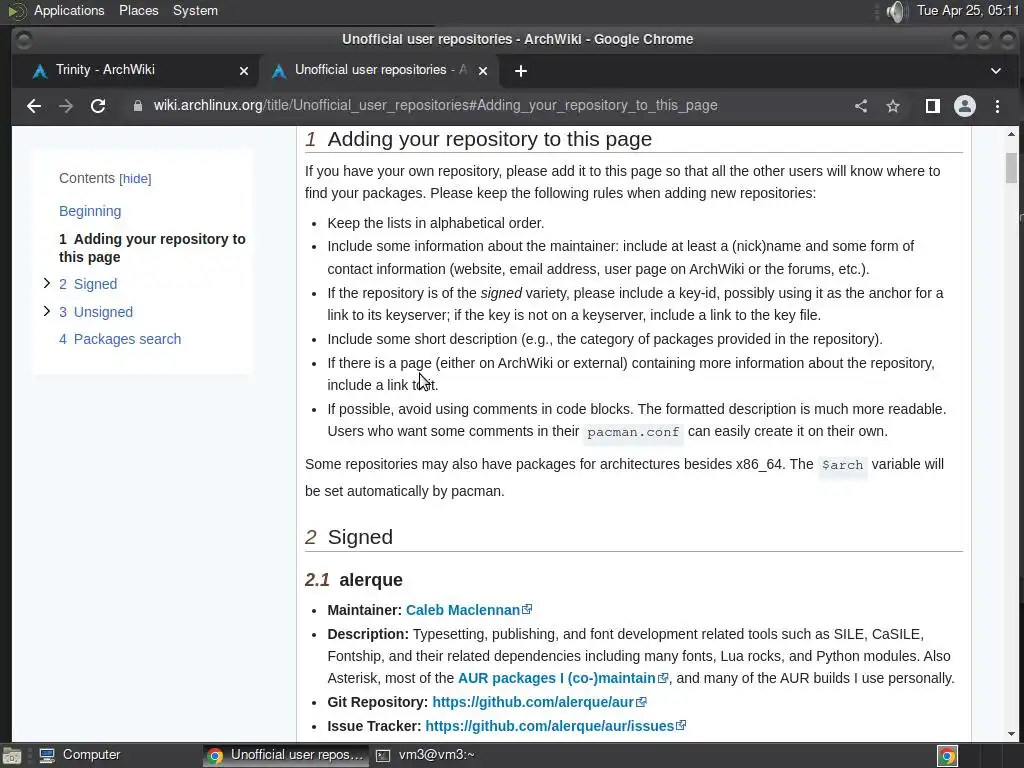Open the alerque aur issues tracker link
Viewport: 1024px width, 768px height.
click(x=549, y=726)
